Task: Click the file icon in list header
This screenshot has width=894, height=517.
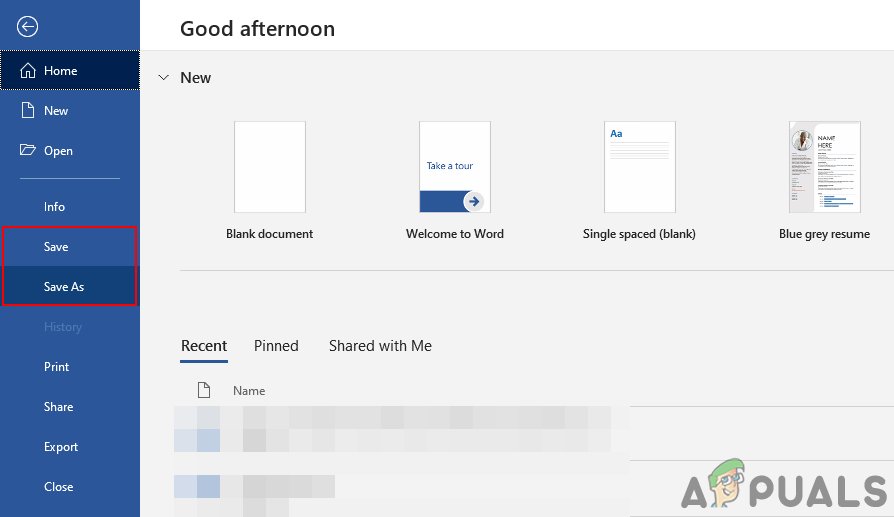Action: click(x=204, y=390)
